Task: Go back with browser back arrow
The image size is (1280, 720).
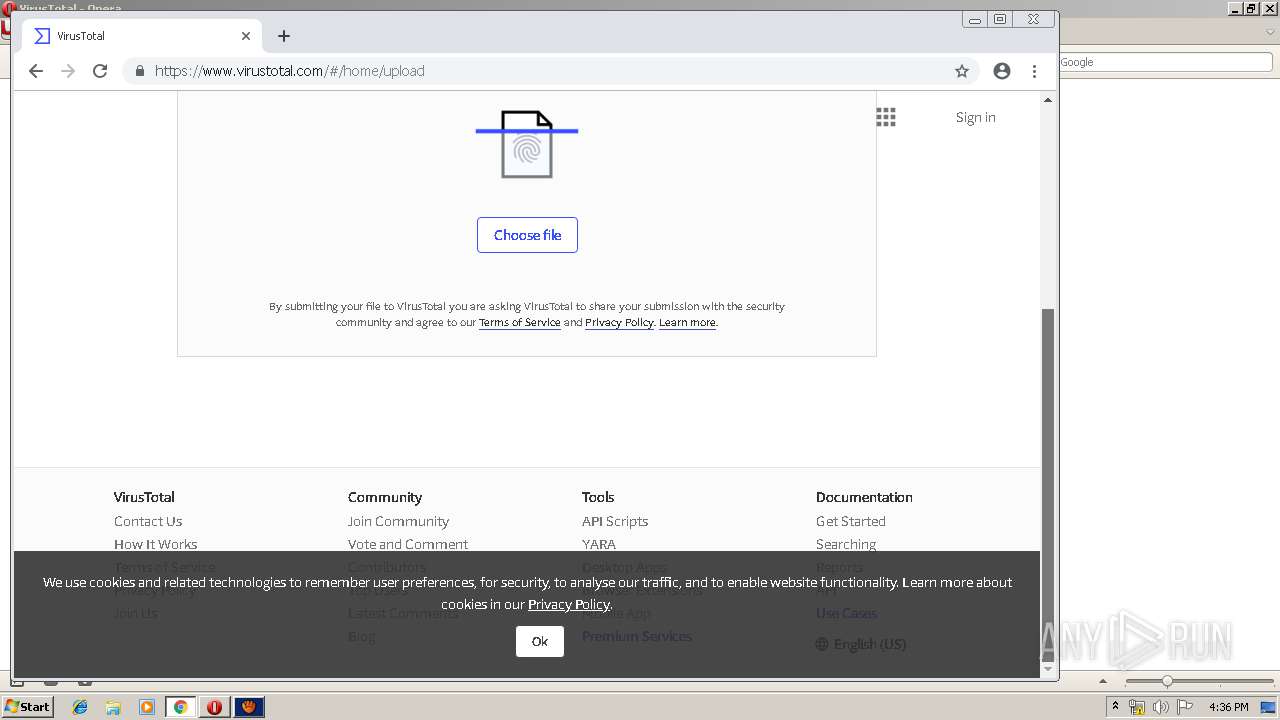Action: coord(36,71)
